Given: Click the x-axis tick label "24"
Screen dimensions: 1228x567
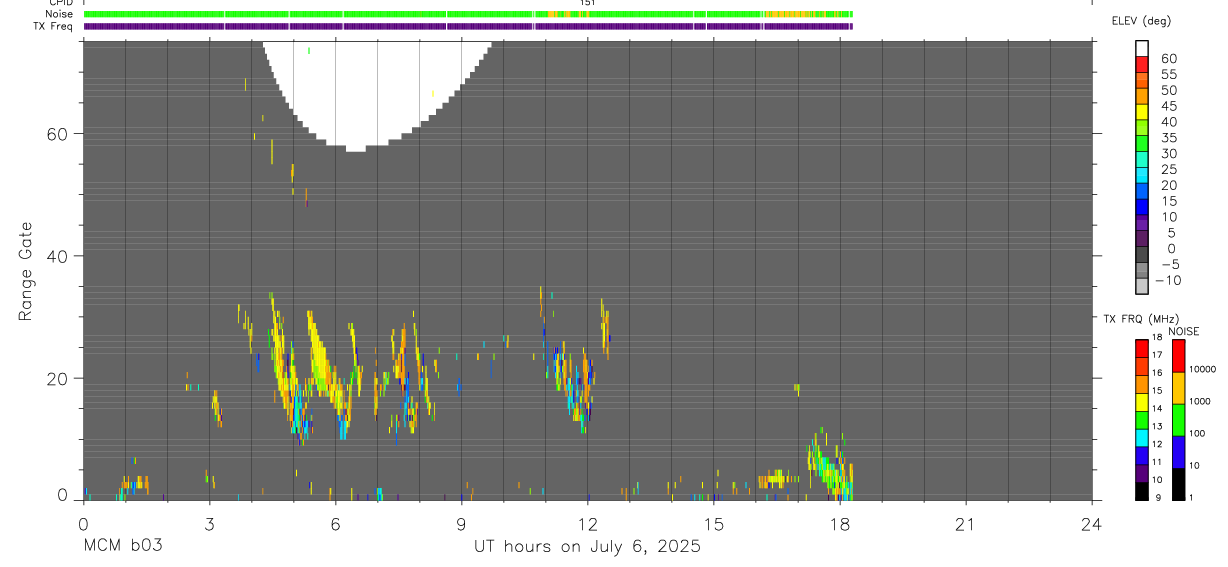Looking at the screenshot, I should (x=1092, y=524).
